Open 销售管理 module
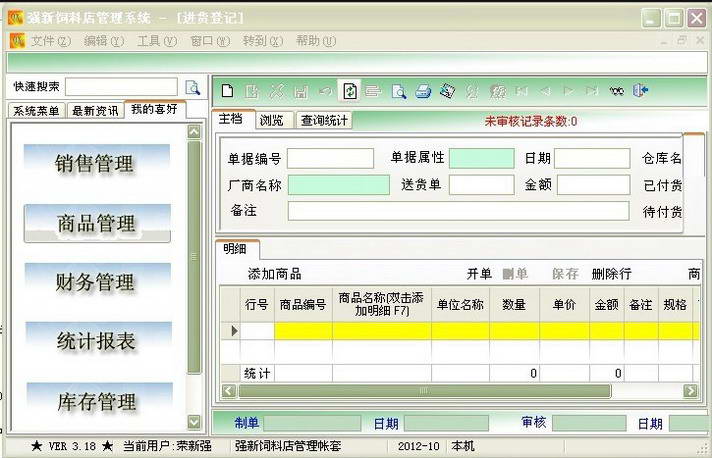Viewport: 712px width, 458px height. pos(96,162)
